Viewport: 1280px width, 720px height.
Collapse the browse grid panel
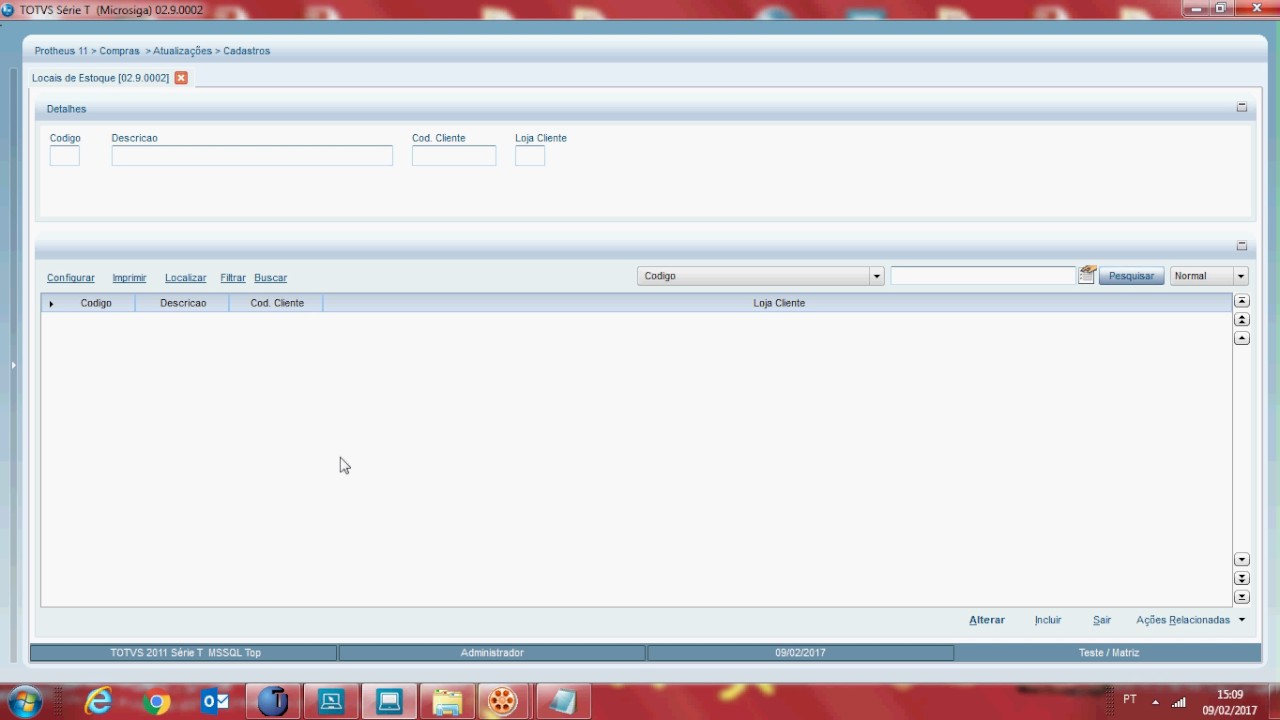click(1242, 246)
